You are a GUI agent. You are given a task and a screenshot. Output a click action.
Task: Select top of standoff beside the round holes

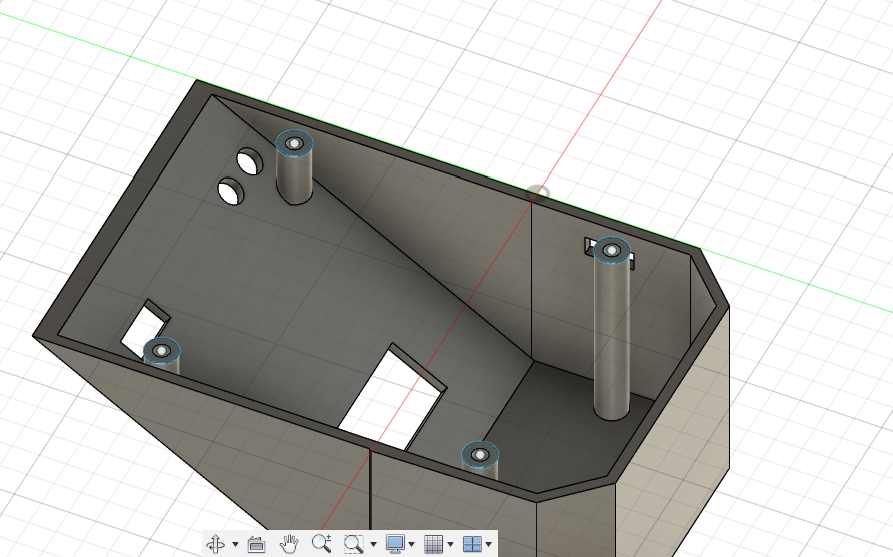(x=294, y=144)
